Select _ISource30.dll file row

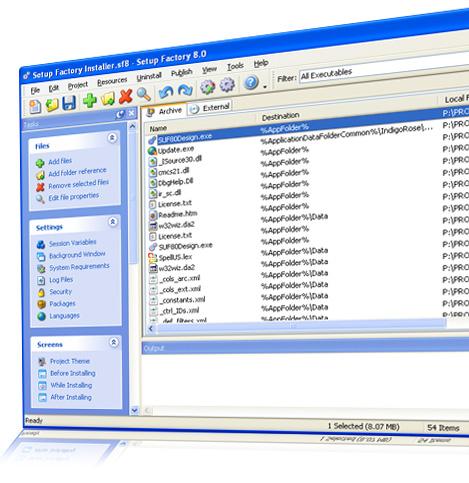(180, 160)
